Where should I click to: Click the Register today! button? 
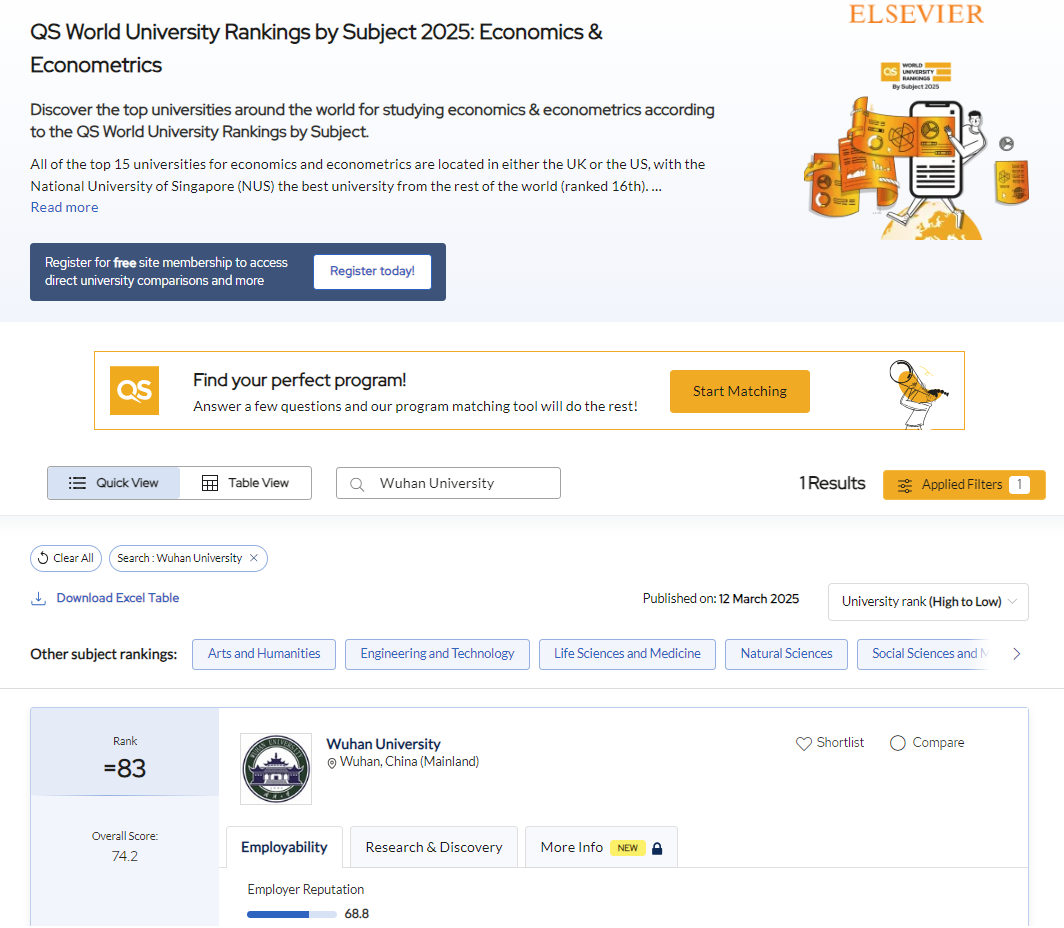(372, 272)
